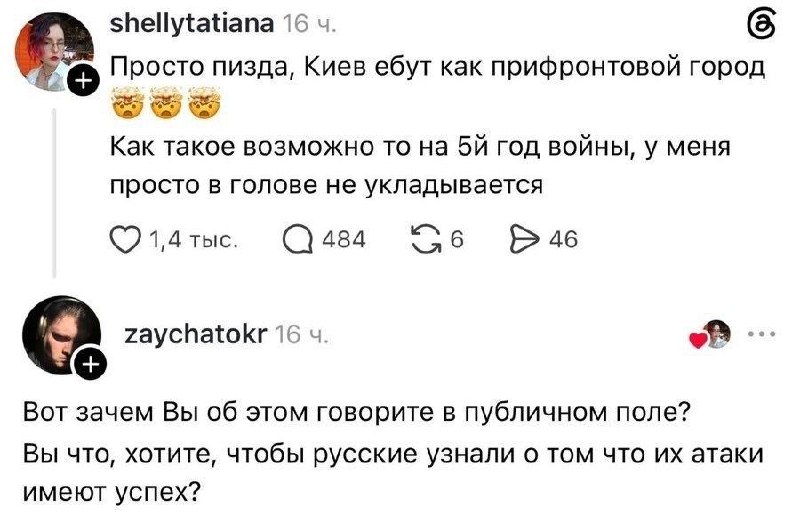Click the 16 ч. timestamp on zaychatokr's reply
This screenshot has width=800, height=531.
302,335
